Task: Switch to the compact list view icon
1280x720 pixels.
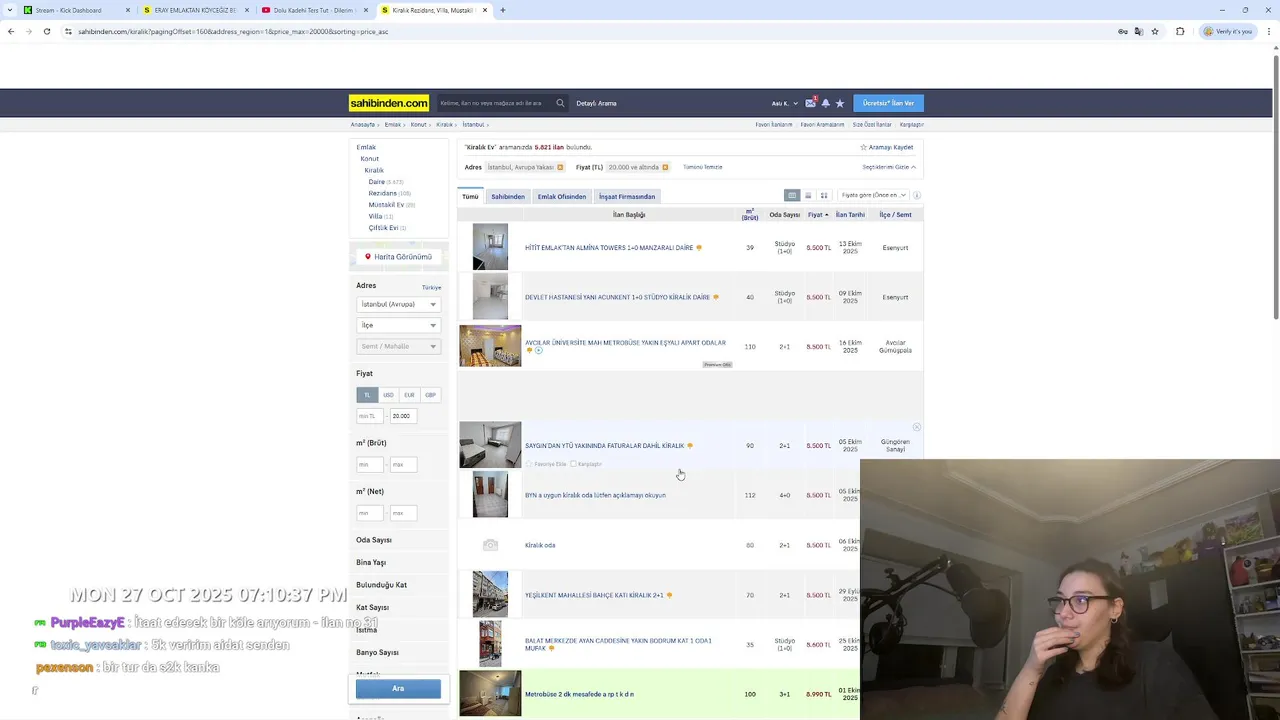Action: coord(808,195)
